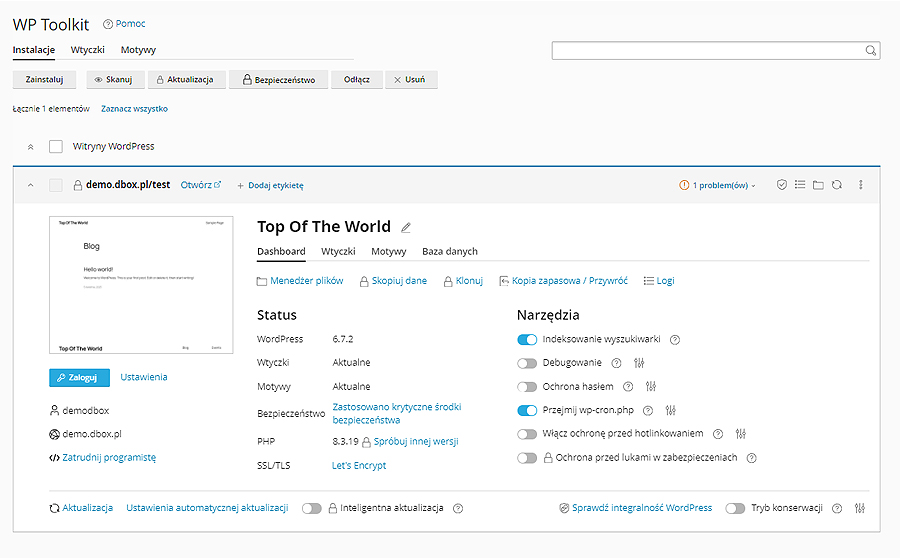Open Debugowanie settings sliders icon
Viewport: 900px width, 558px height.
pos(640,363)
